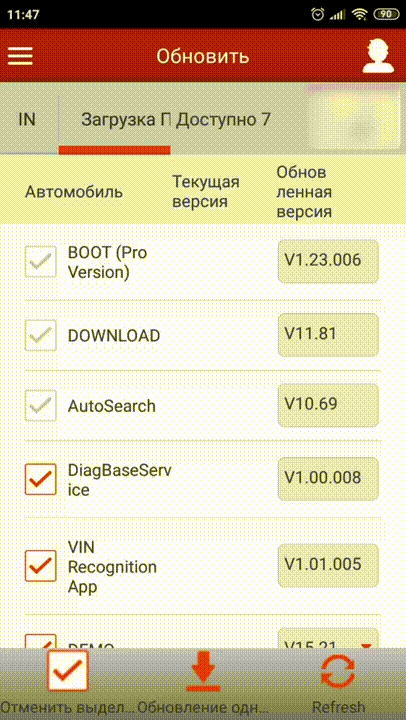
Task: Open the V1.00.008 version selector
Action: 328,478
